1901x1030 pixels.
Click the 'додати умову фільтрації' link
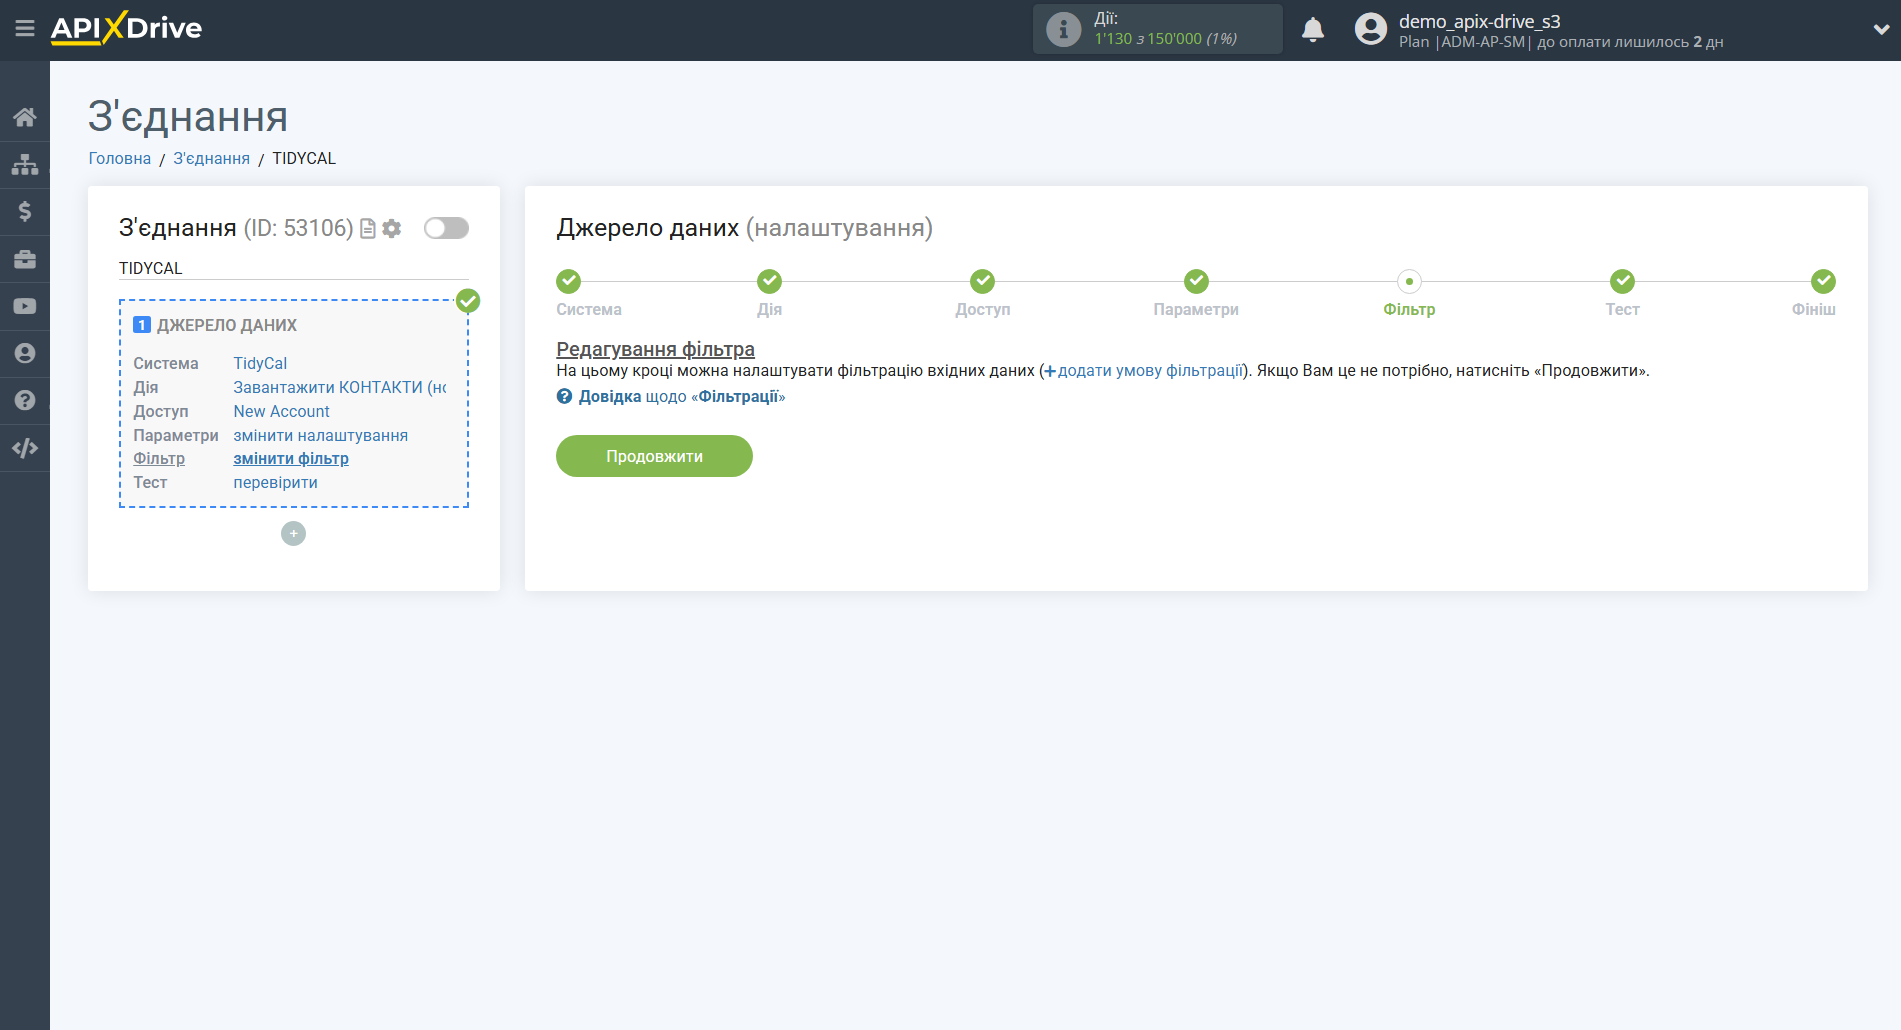pyautogui.click(x=1149, y=371)
